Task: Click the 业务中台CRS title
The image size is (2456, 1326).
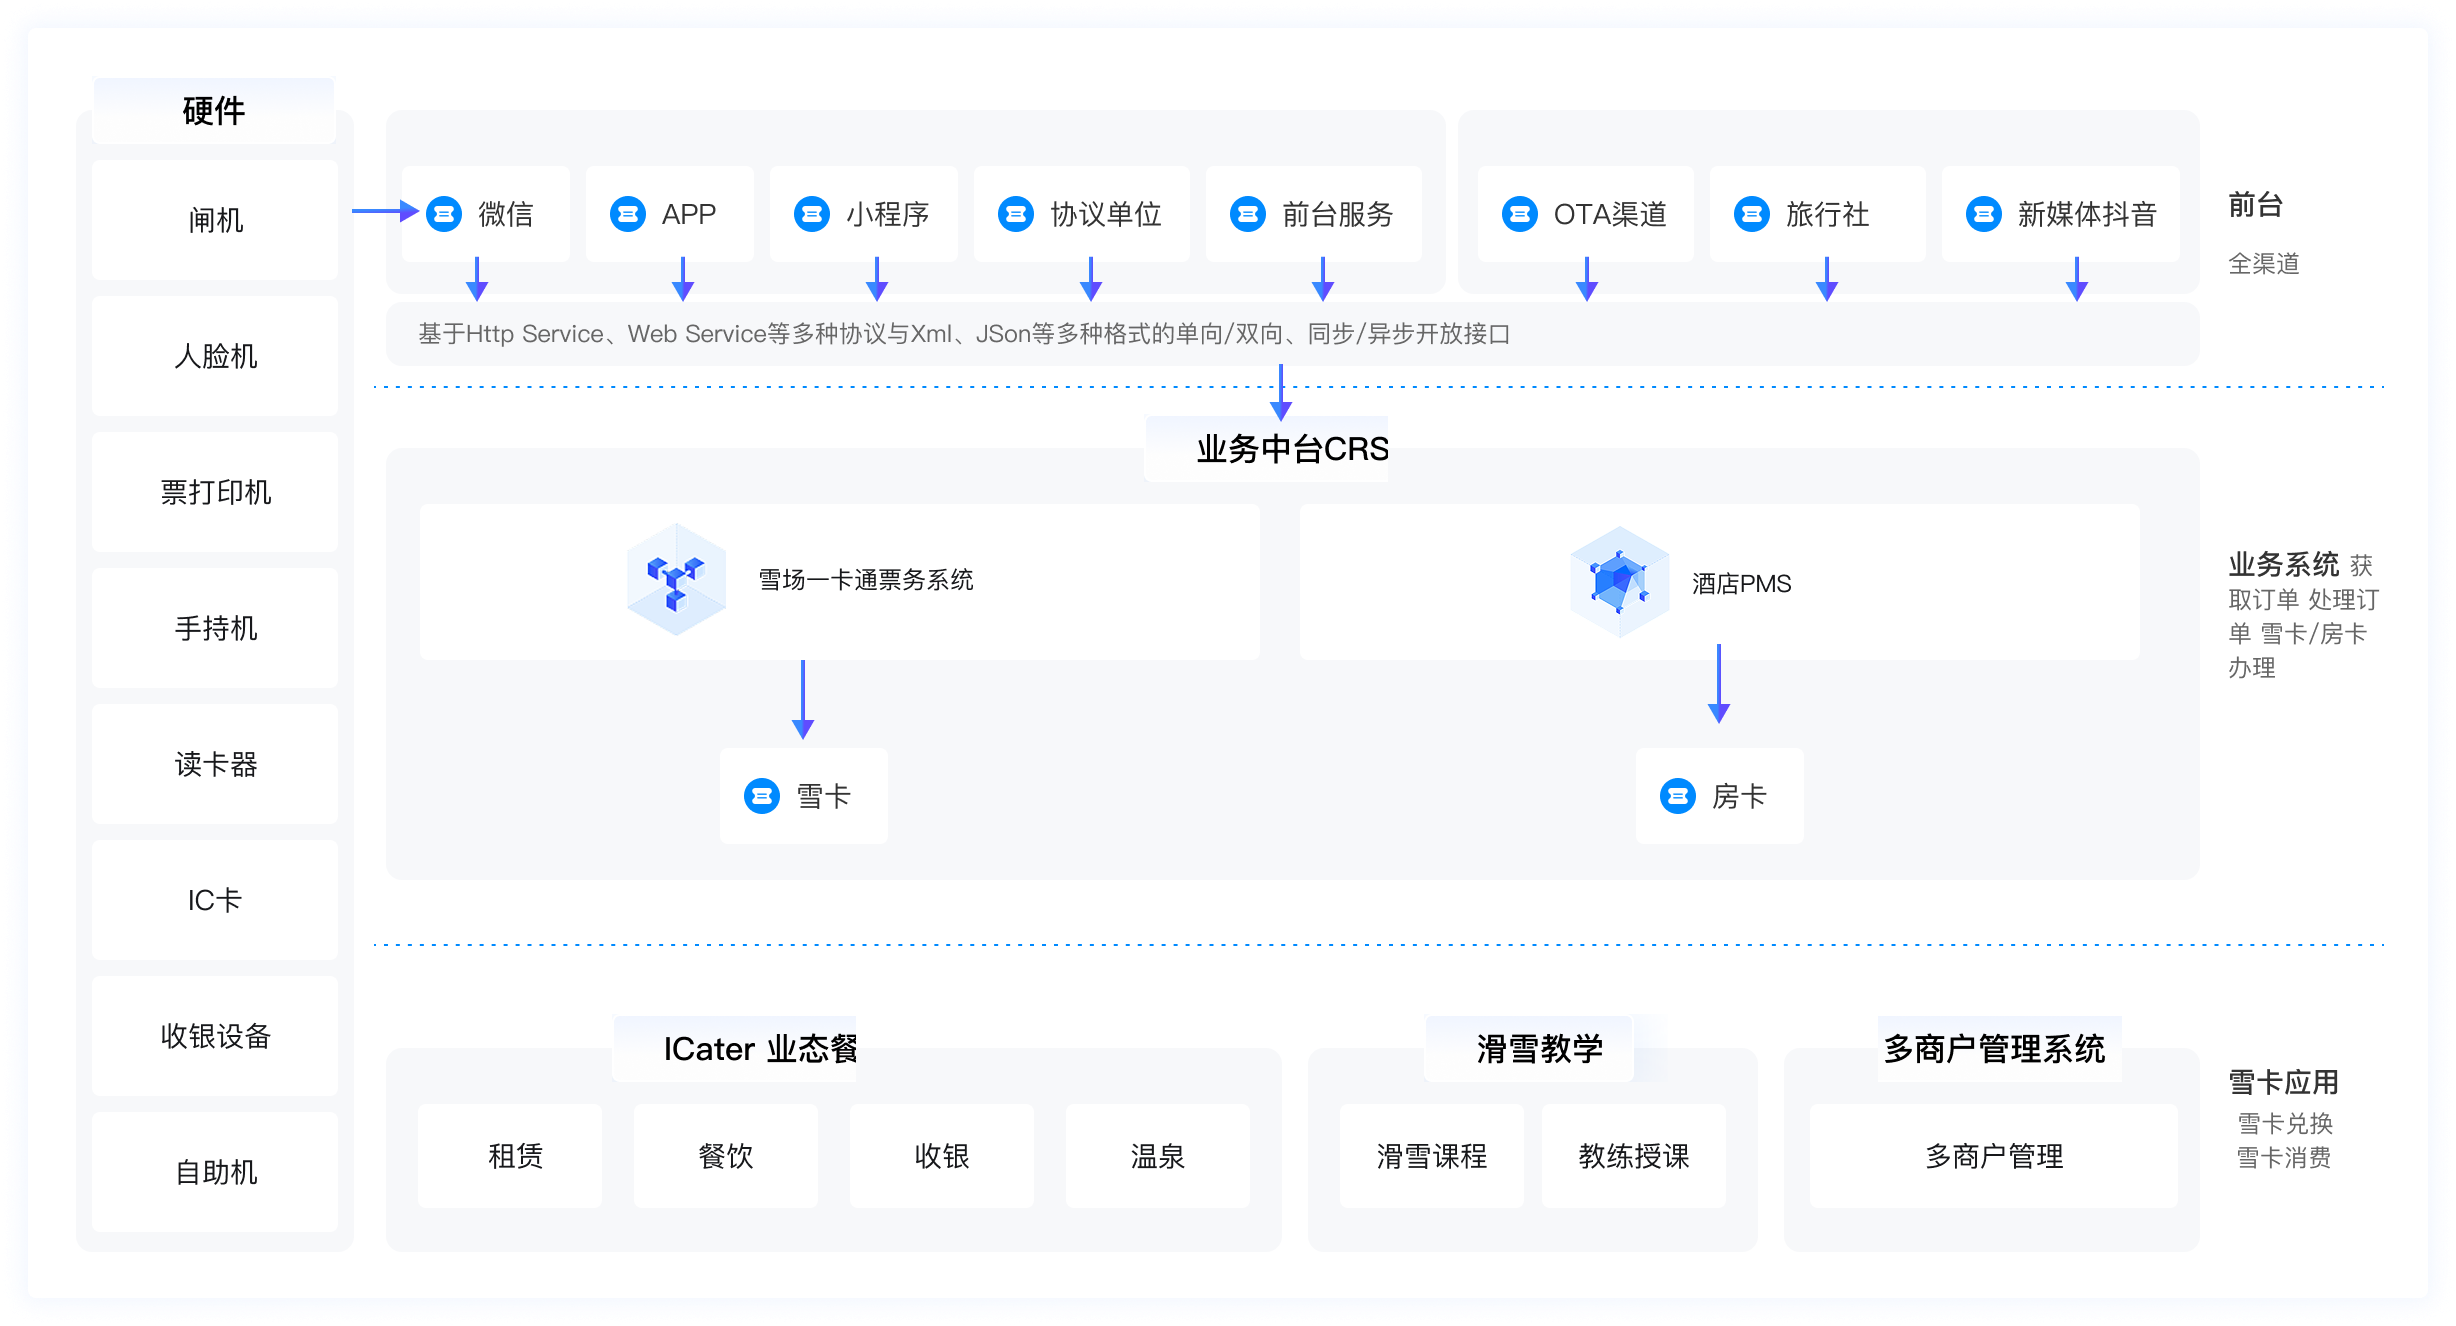Action: tap(1290, 450)
